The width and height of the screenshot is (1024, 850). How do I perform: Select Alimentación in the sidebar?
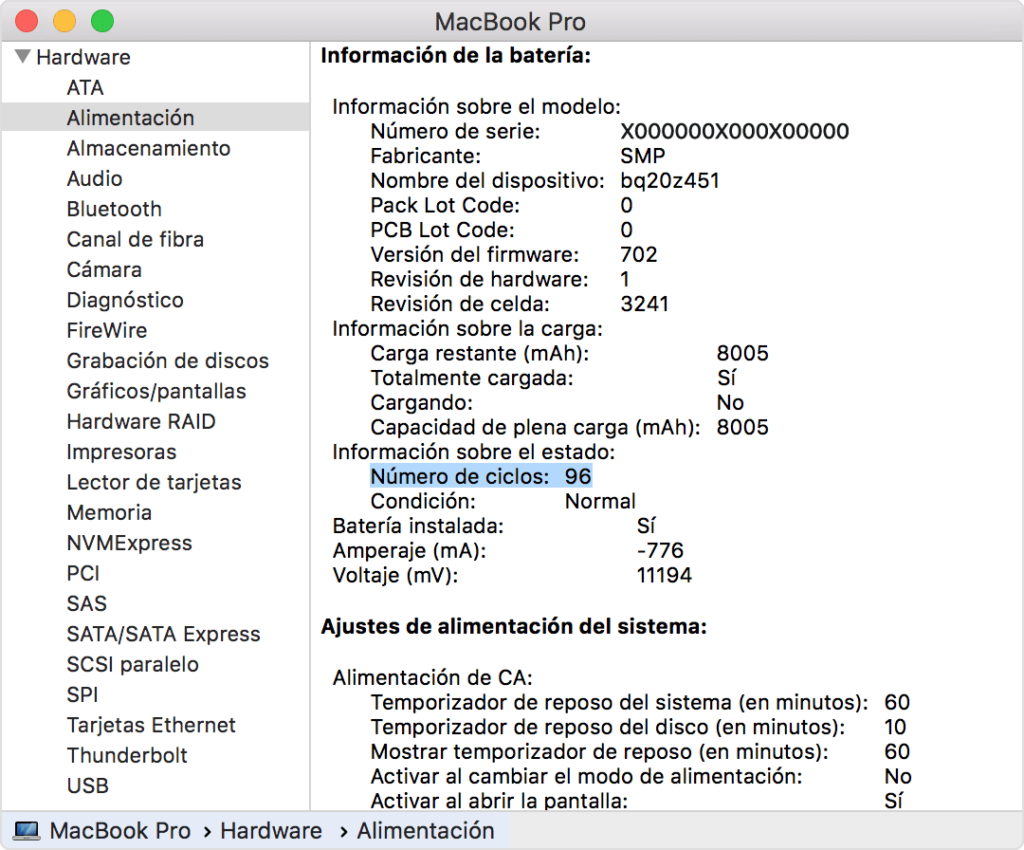click(x=155, y=118)
